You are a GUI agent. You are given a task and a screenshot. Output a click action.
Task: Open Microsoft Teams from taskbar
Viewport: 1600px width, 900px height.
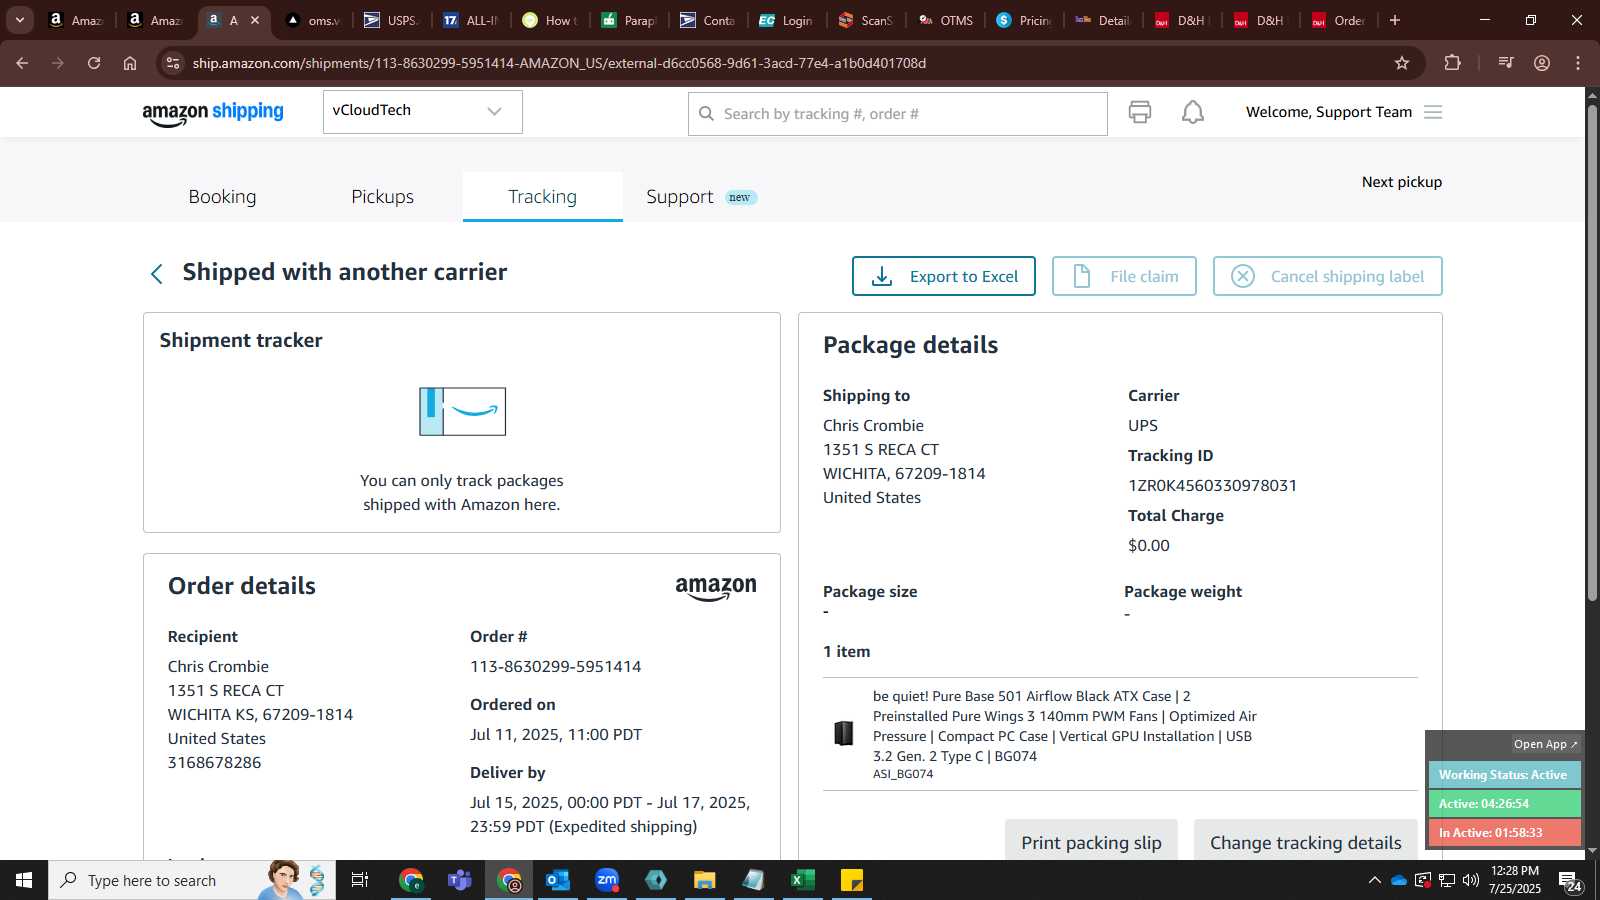[x=460, y=880]
